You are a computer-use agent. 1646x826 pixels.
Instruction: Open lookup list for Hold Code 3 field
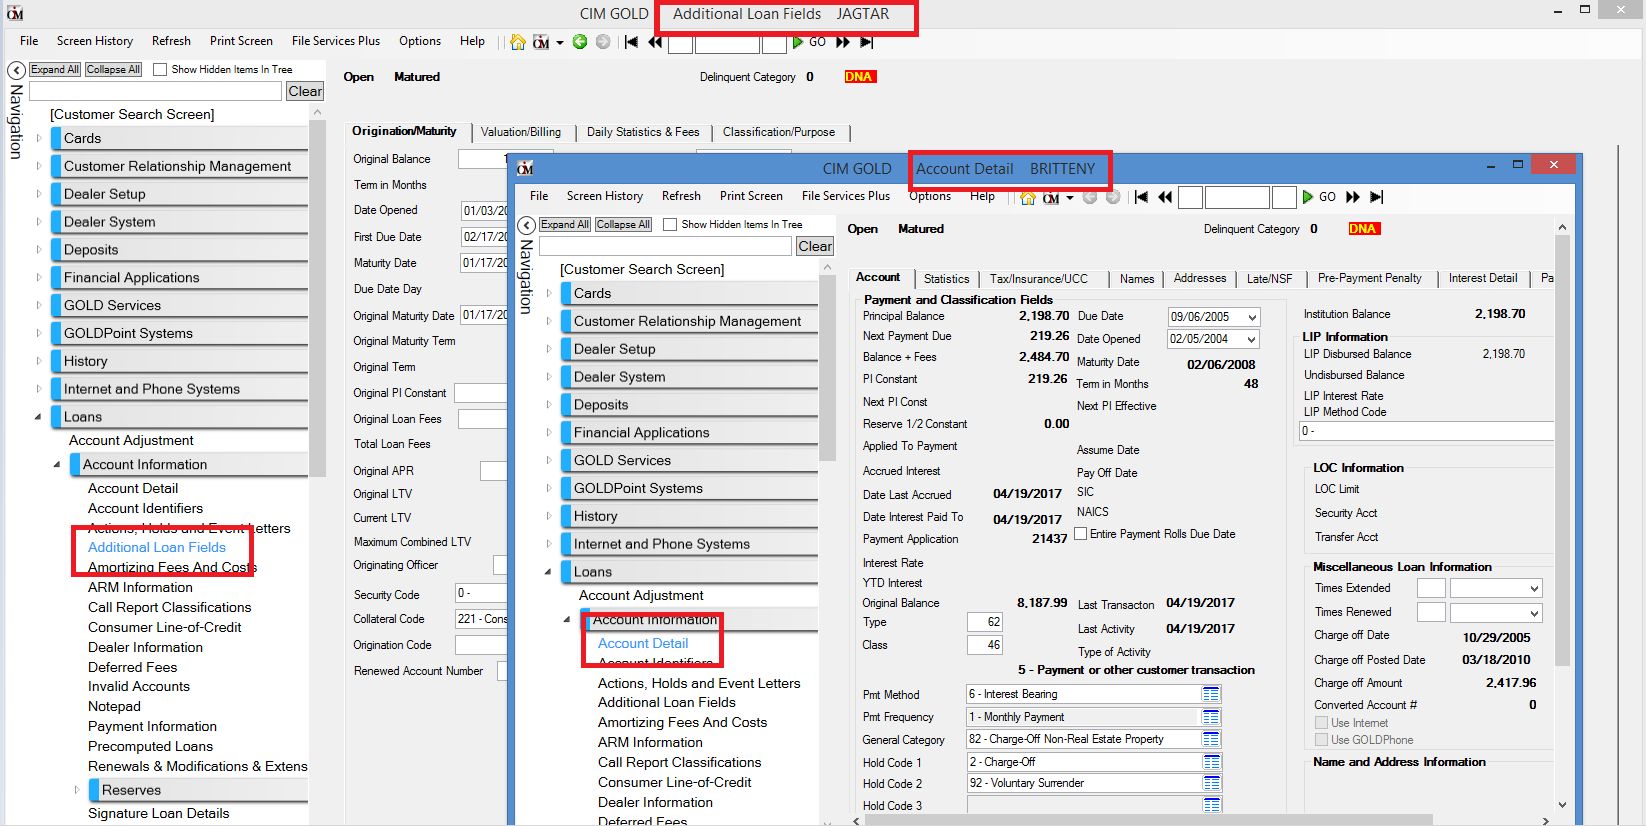coord(1211,805)
